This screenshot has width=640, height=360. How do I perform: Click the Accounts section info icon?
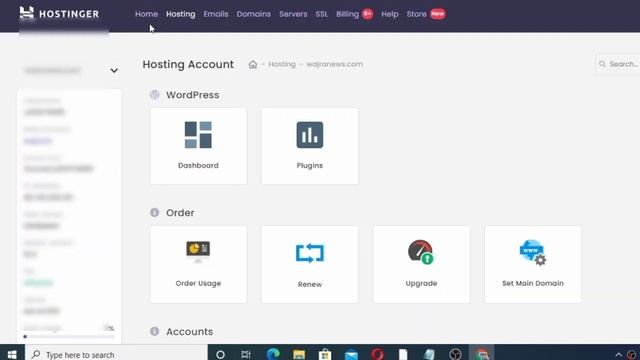pos(155,331)
